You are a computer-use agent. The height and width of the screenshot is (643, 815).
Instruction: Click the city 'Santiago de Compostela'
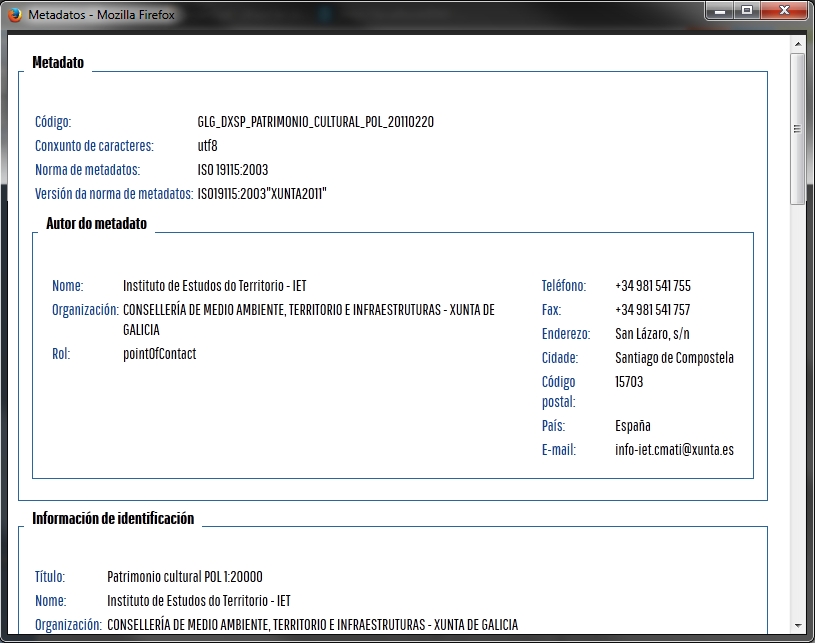coord(674,357)
